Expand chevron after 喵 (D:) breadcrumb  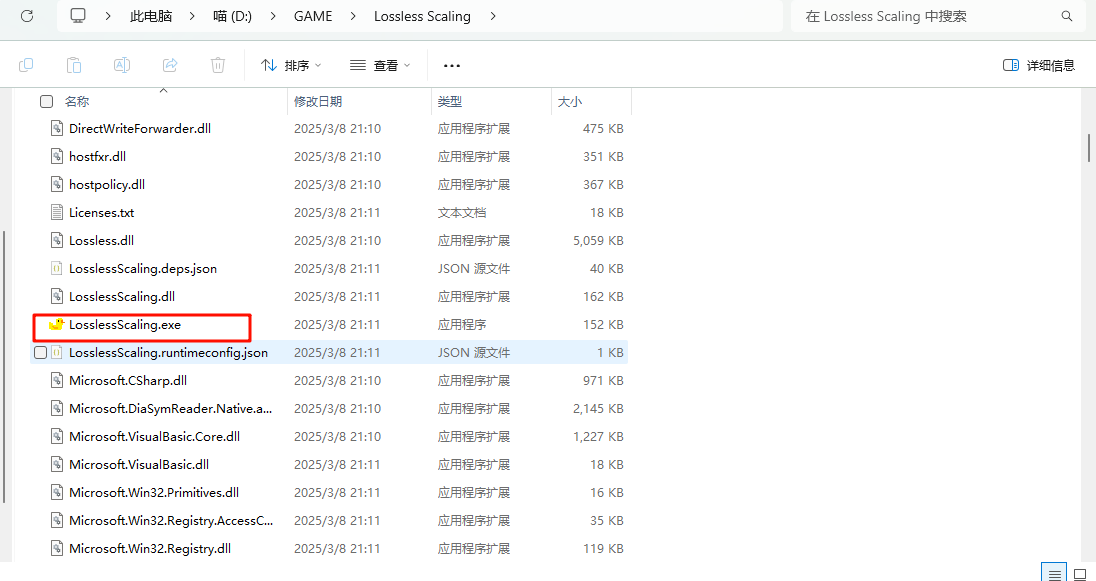(273, 16)
